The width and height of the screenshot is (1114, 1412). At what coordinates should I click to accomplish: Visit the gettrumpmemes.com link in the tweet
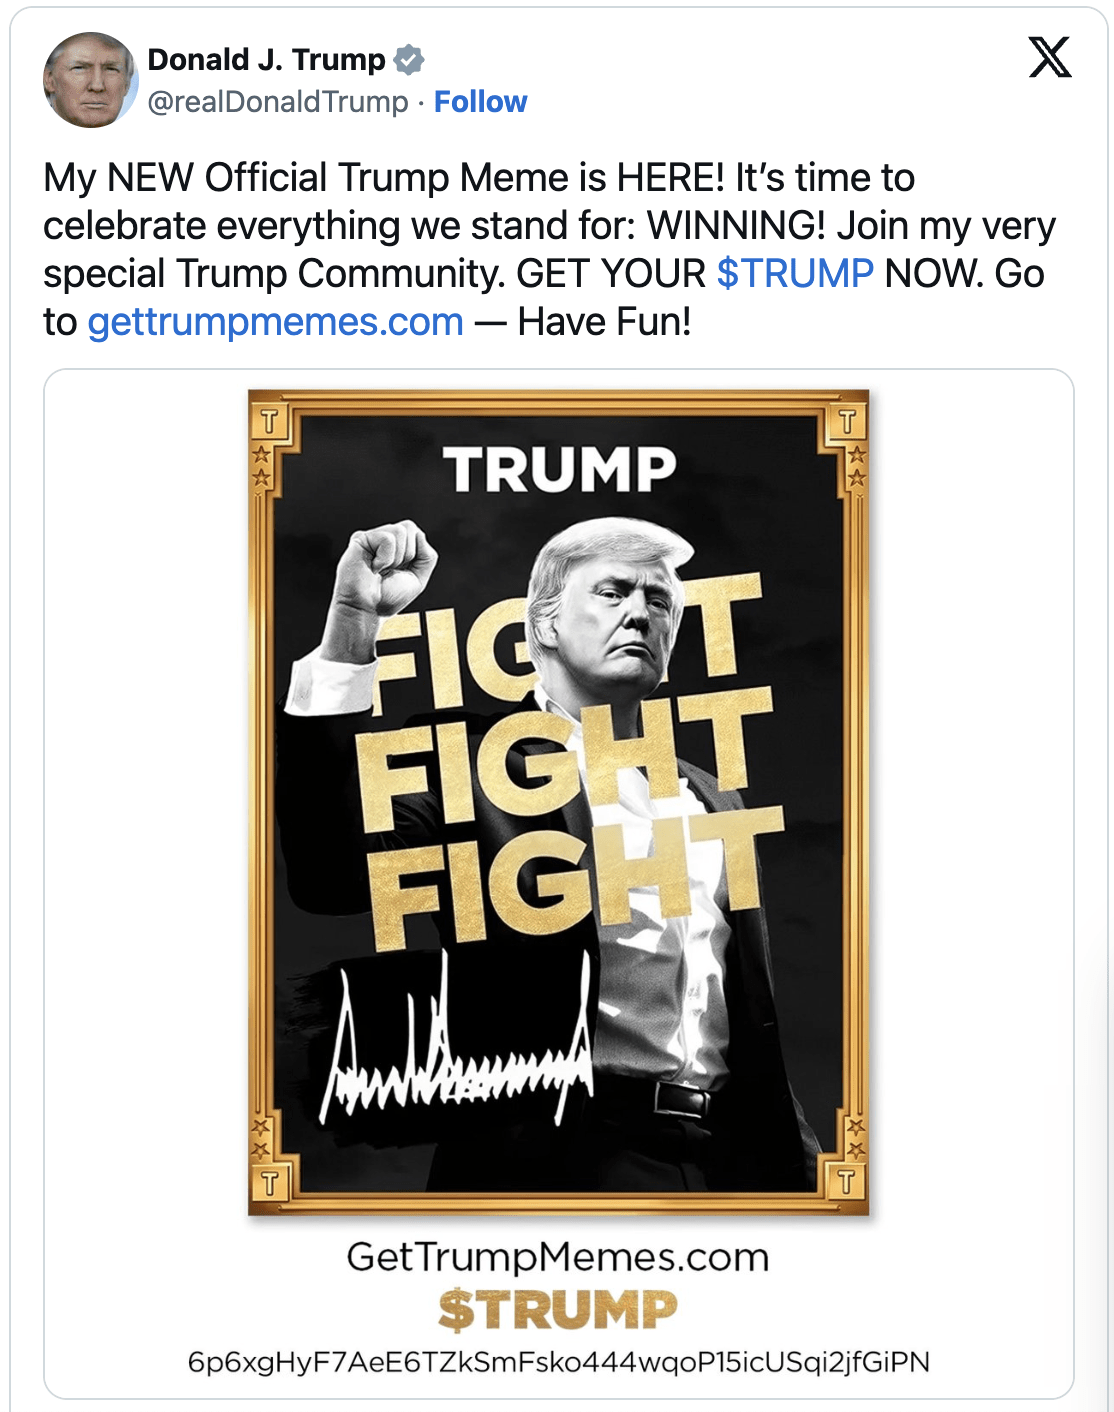pos(276,322)
